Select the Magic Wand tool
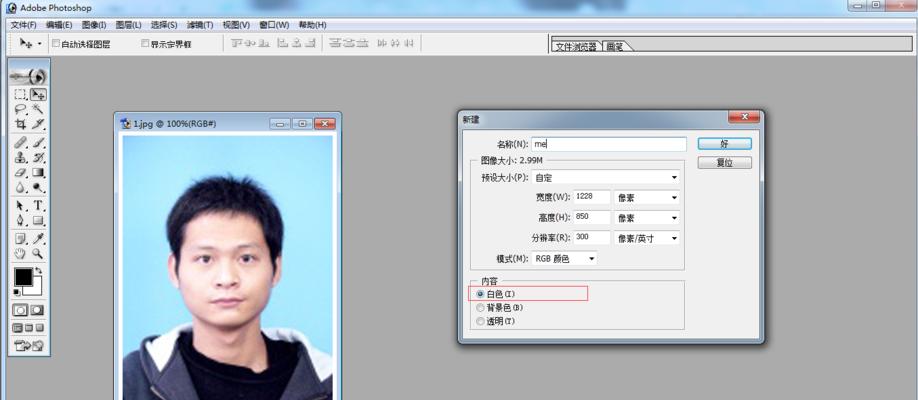 pos(38,110)
